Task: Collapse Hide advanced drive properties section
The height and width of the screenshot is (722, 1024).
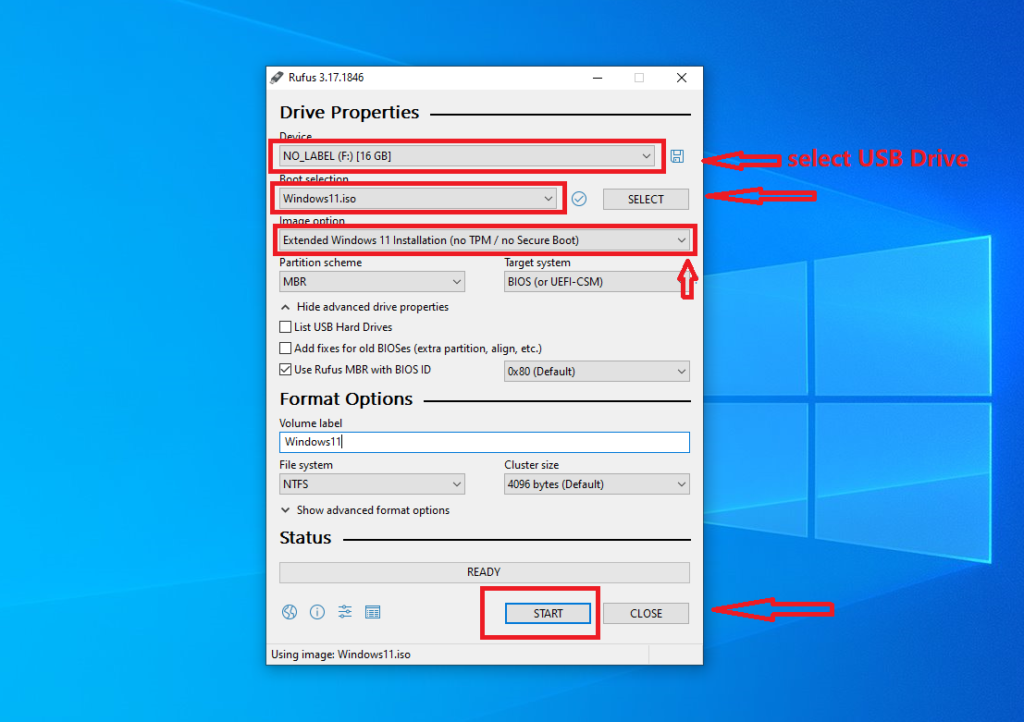Action: pyautogui.click(x=365, y=307)
